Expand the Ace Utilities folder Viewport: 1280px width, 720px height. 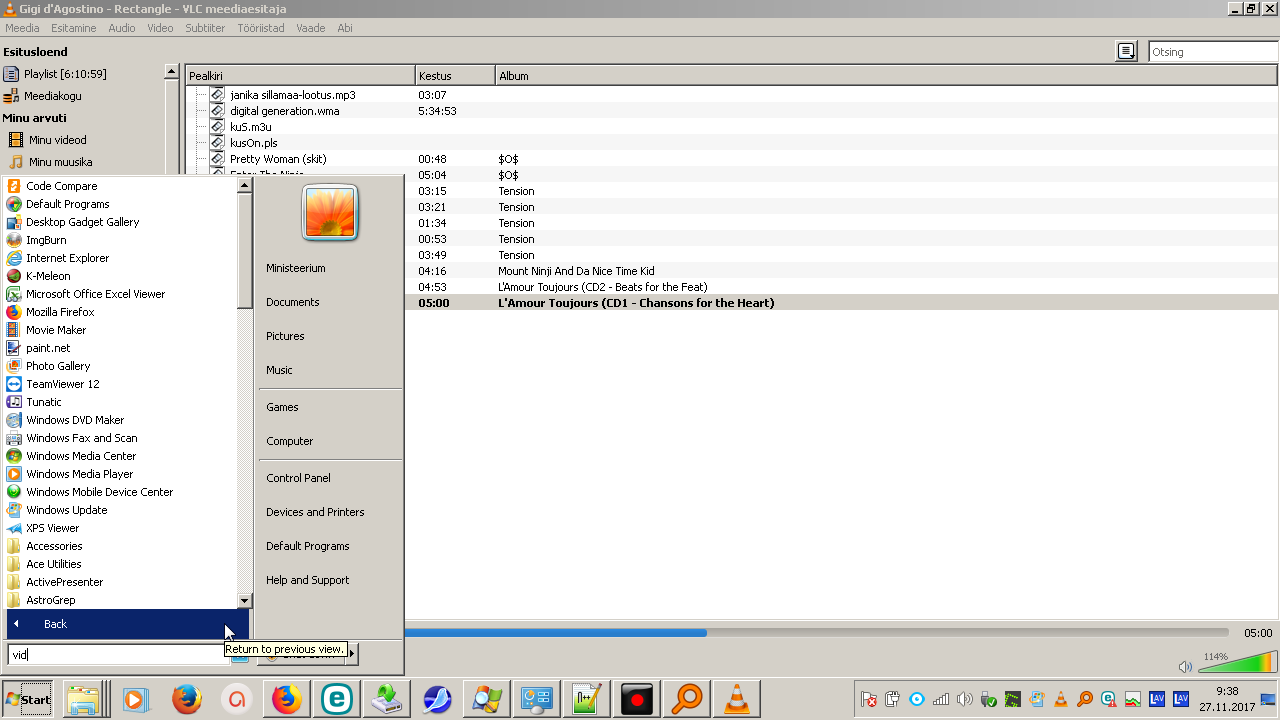click(53, 564)
